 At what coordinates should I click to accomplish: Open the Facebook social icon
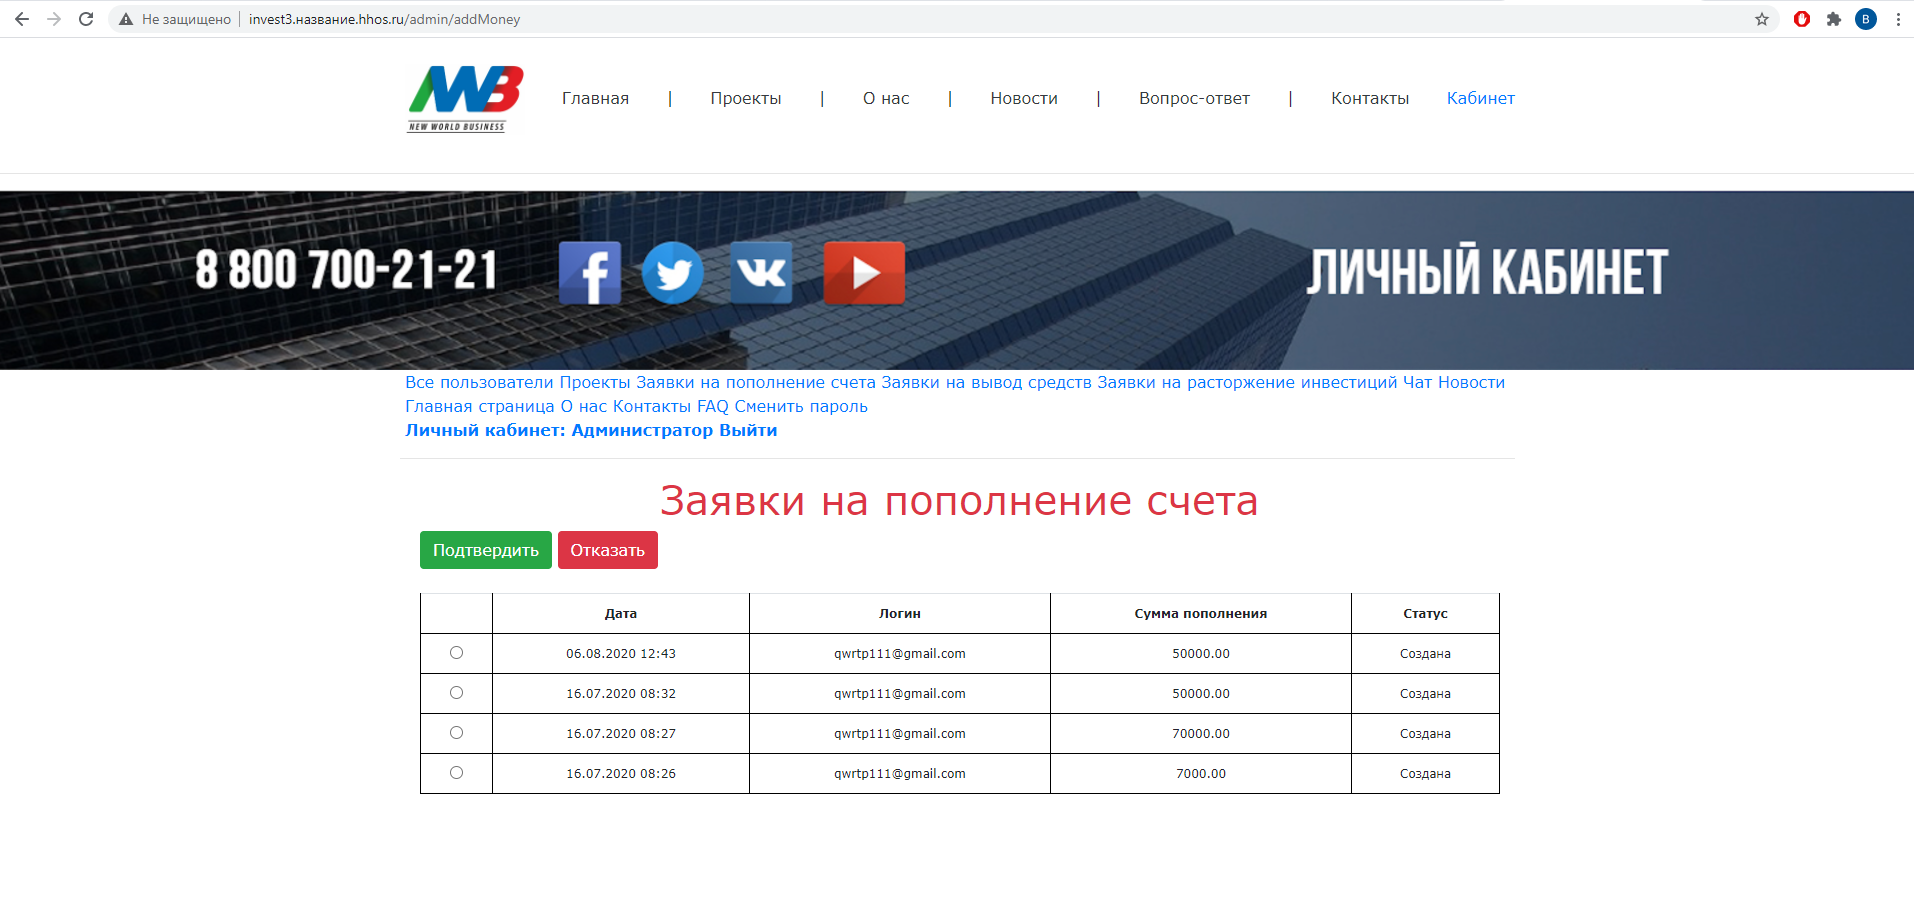point(590,272)
